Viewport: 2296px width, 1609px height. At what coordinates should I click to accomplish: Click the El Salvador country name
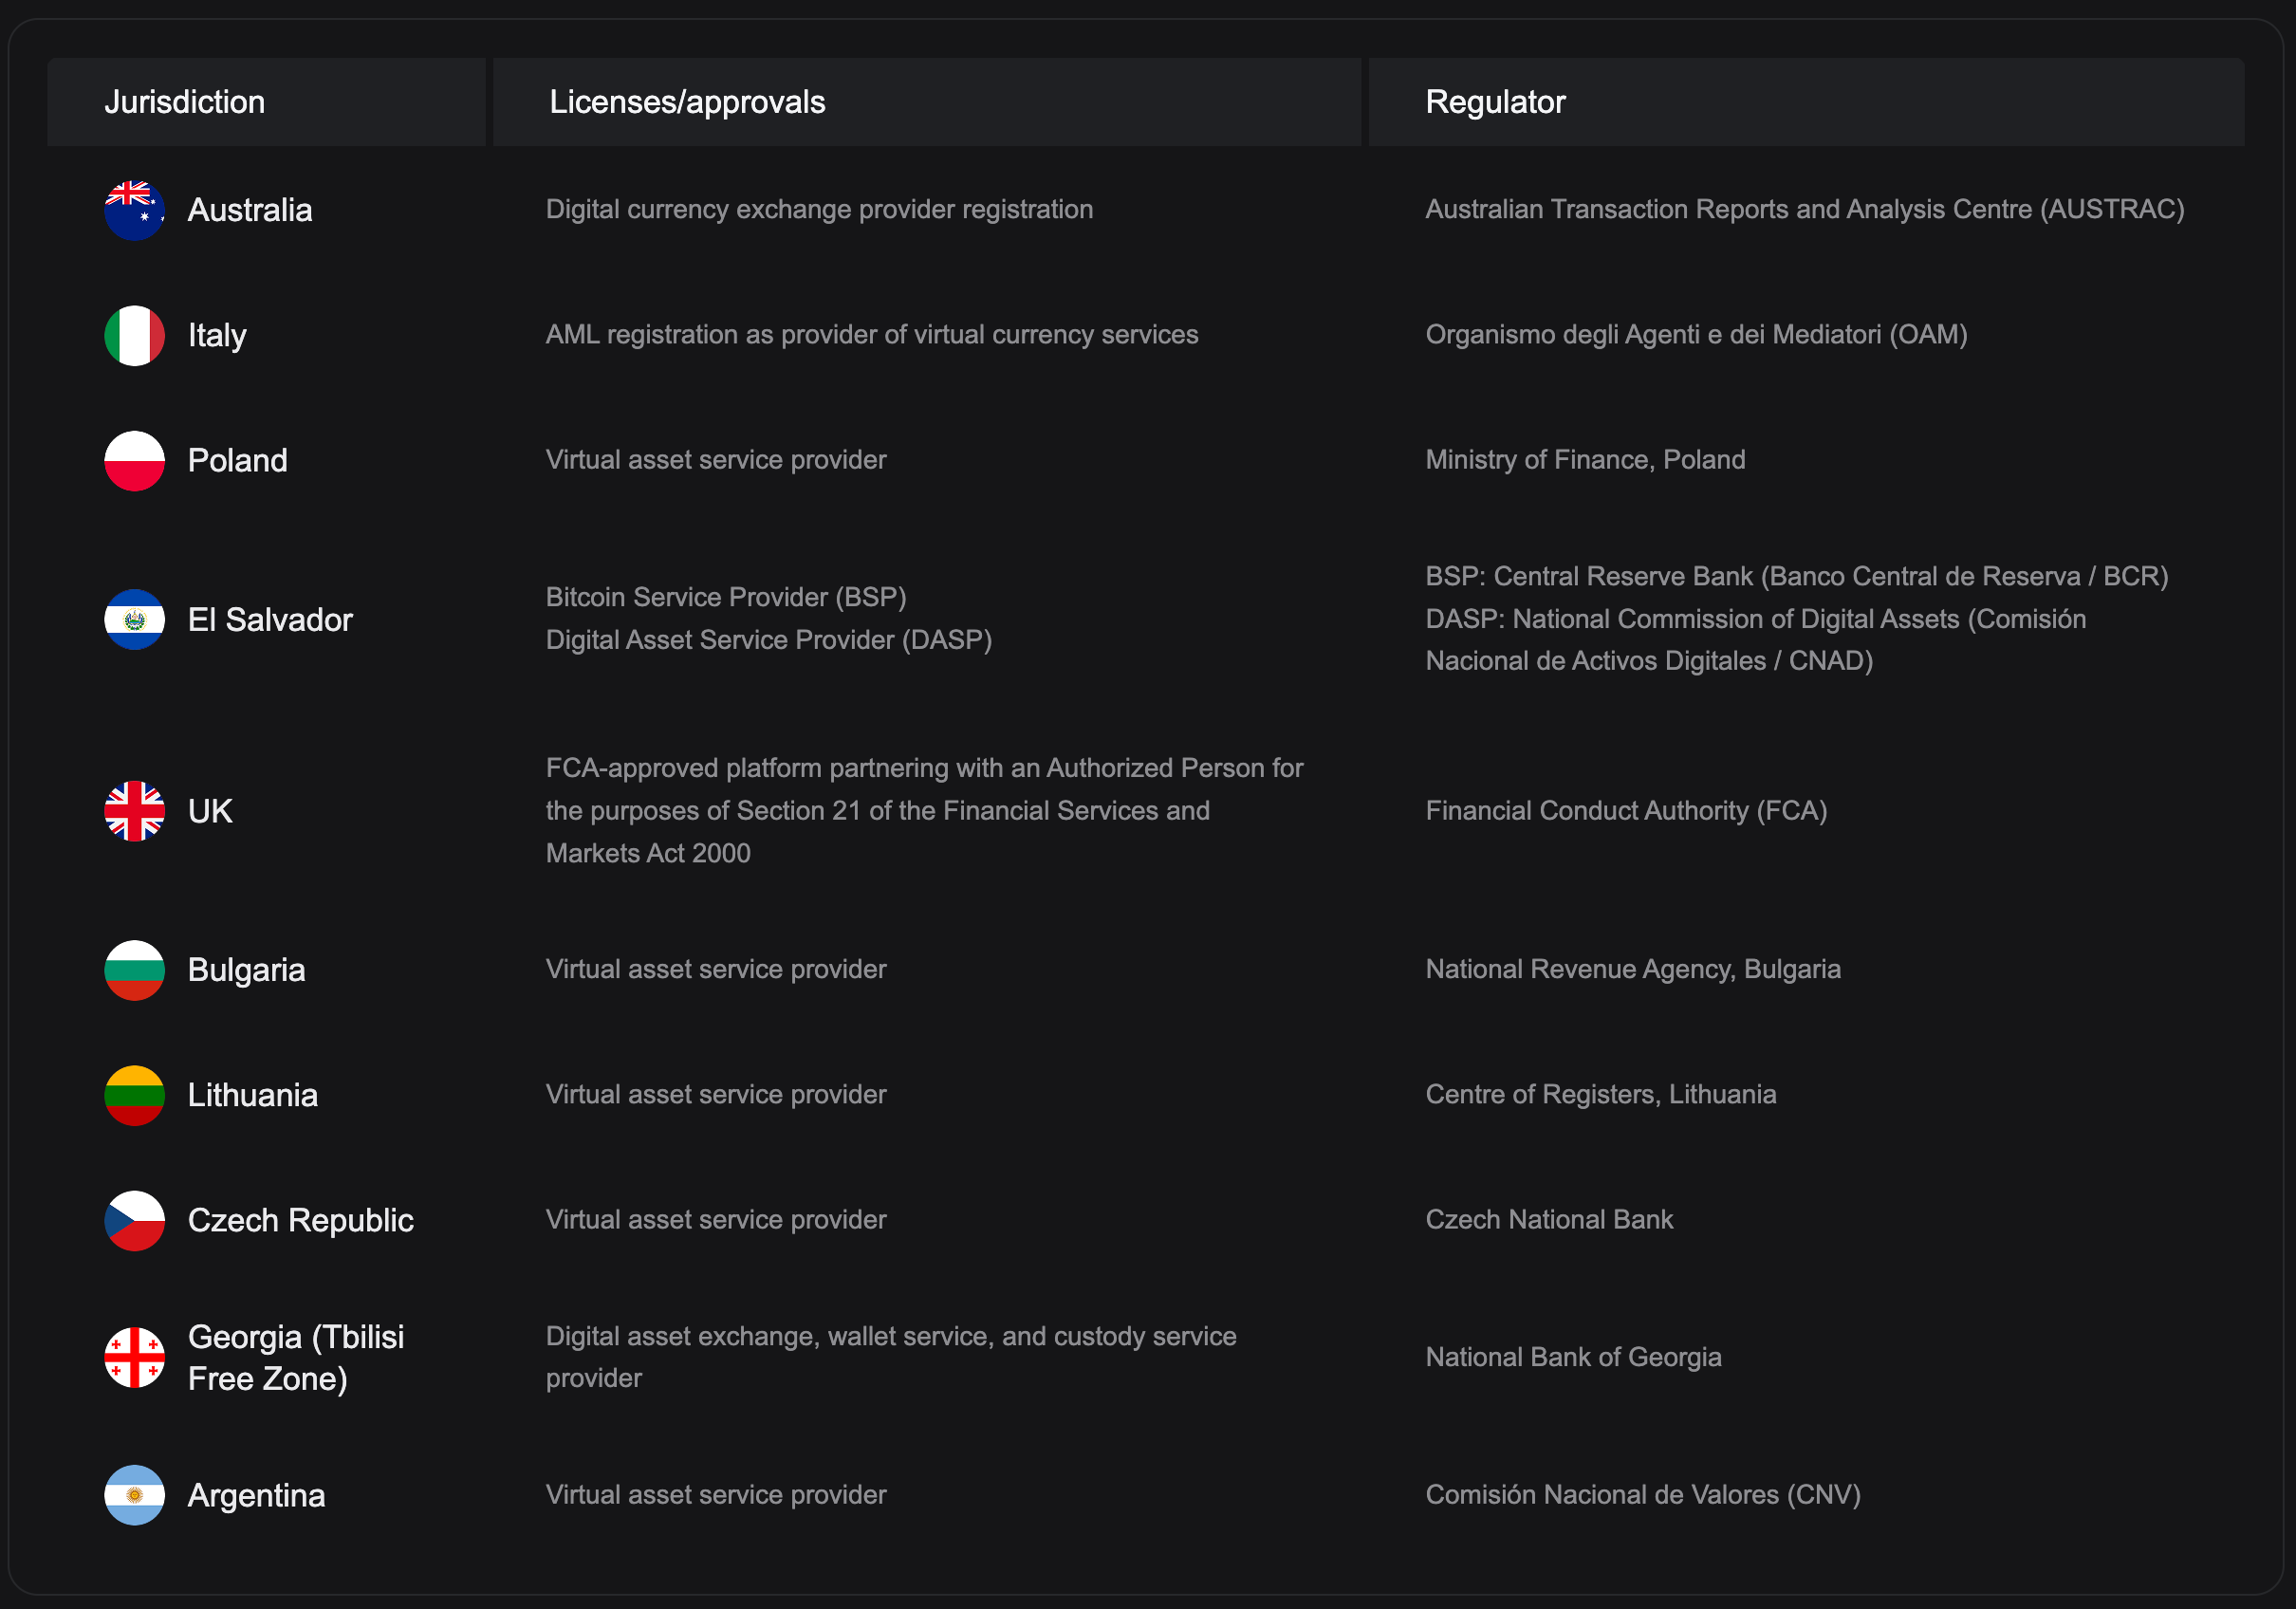tap(270, 620)
